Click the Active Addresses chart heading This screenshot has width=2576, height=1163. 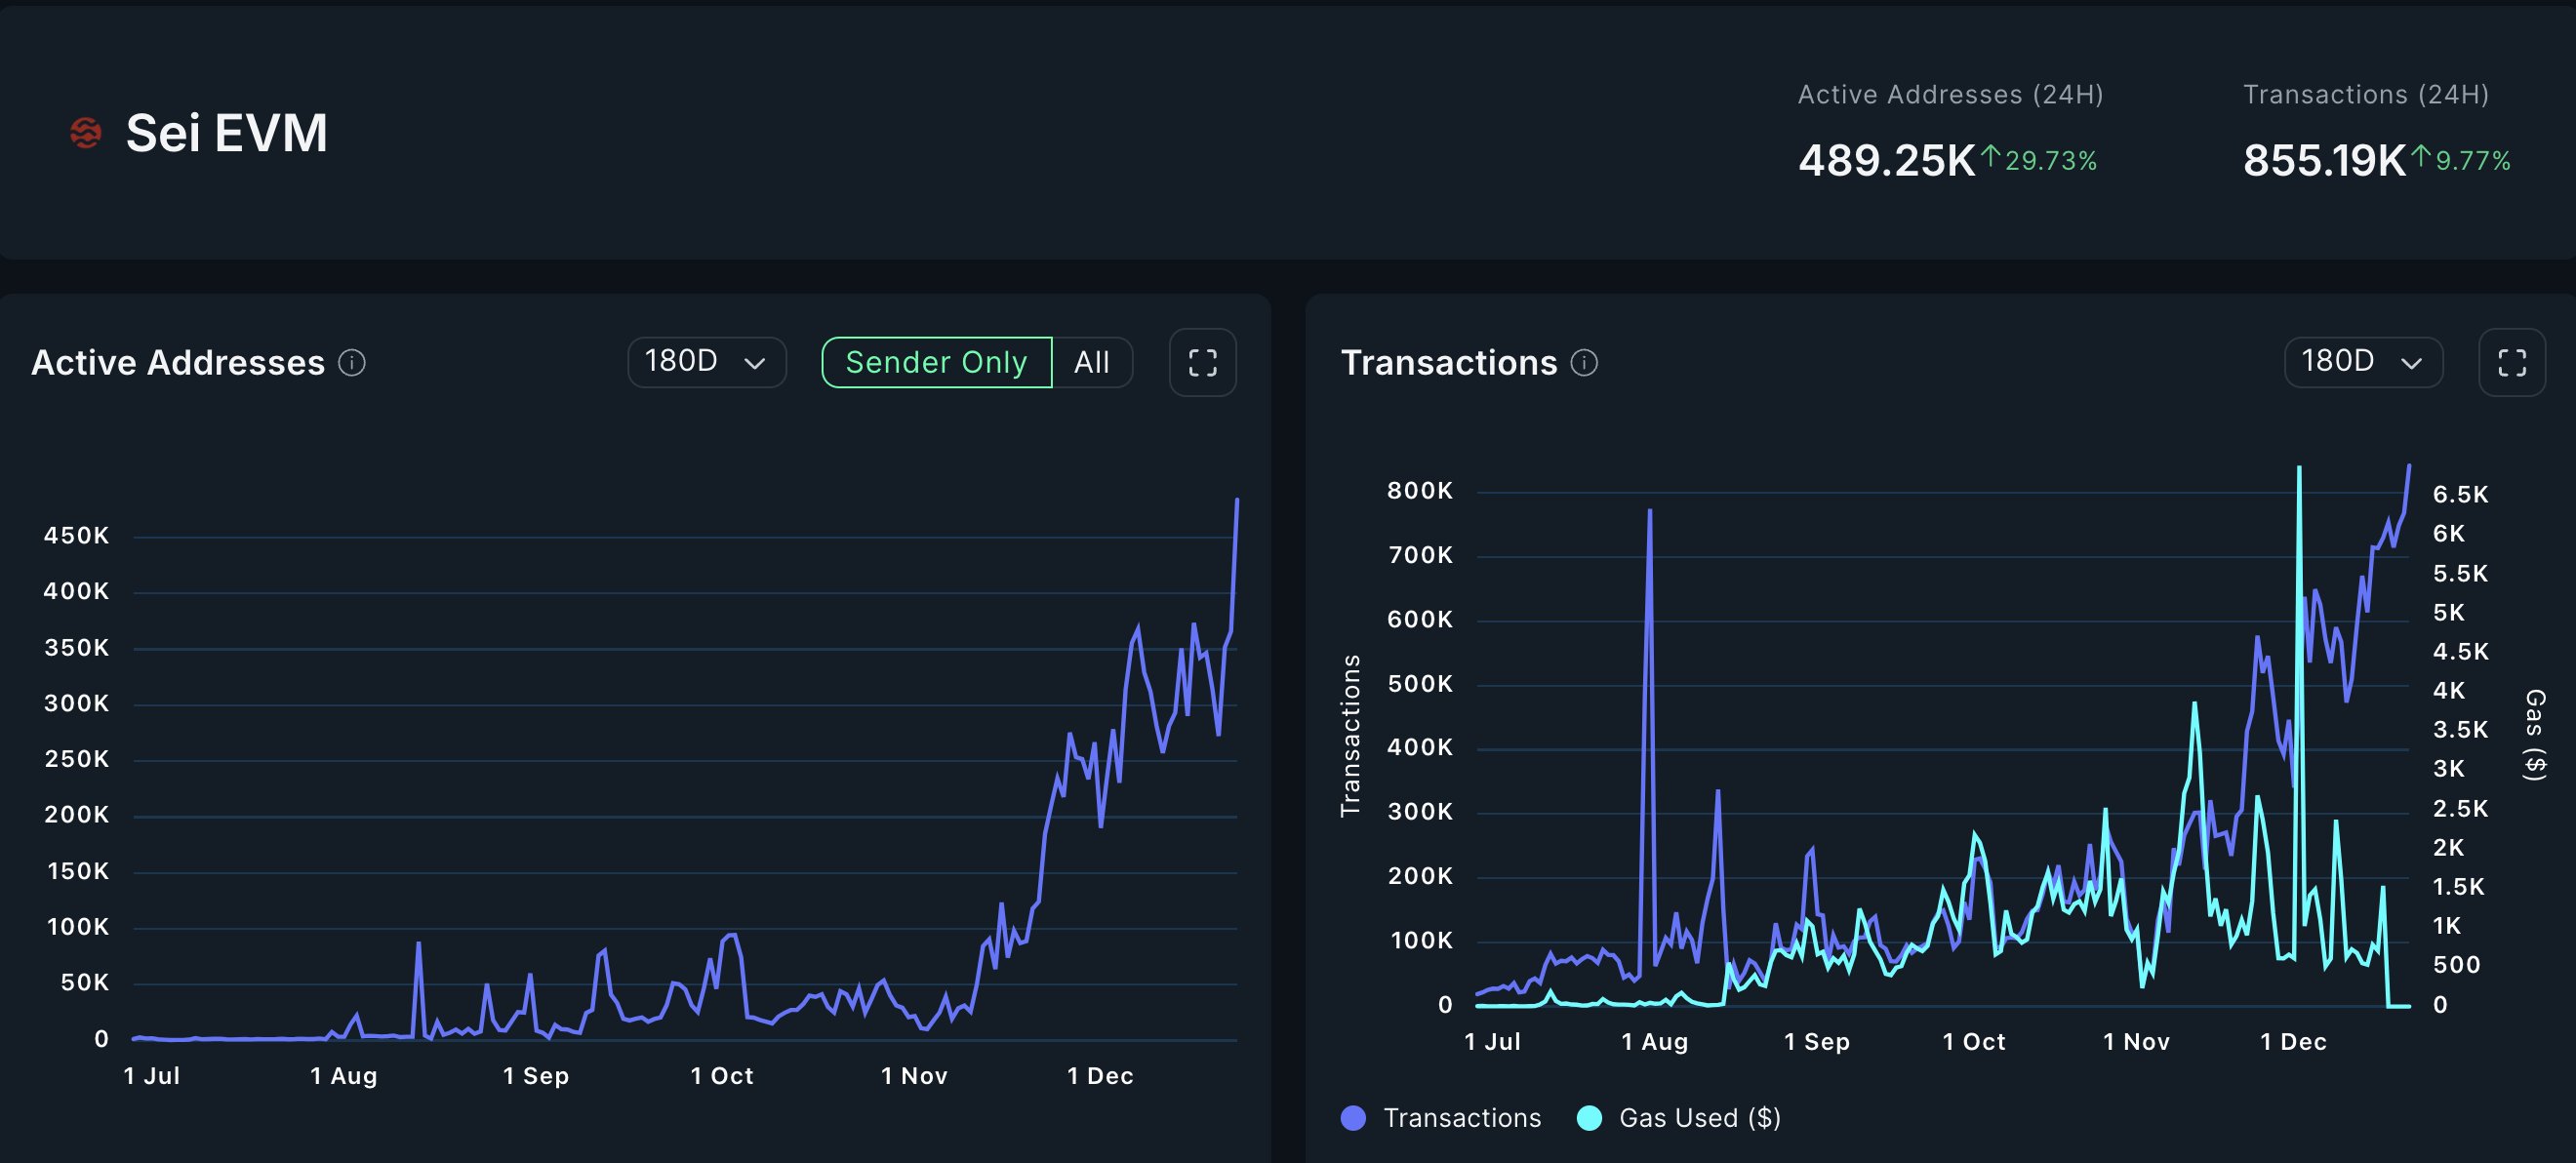[178, 362]
